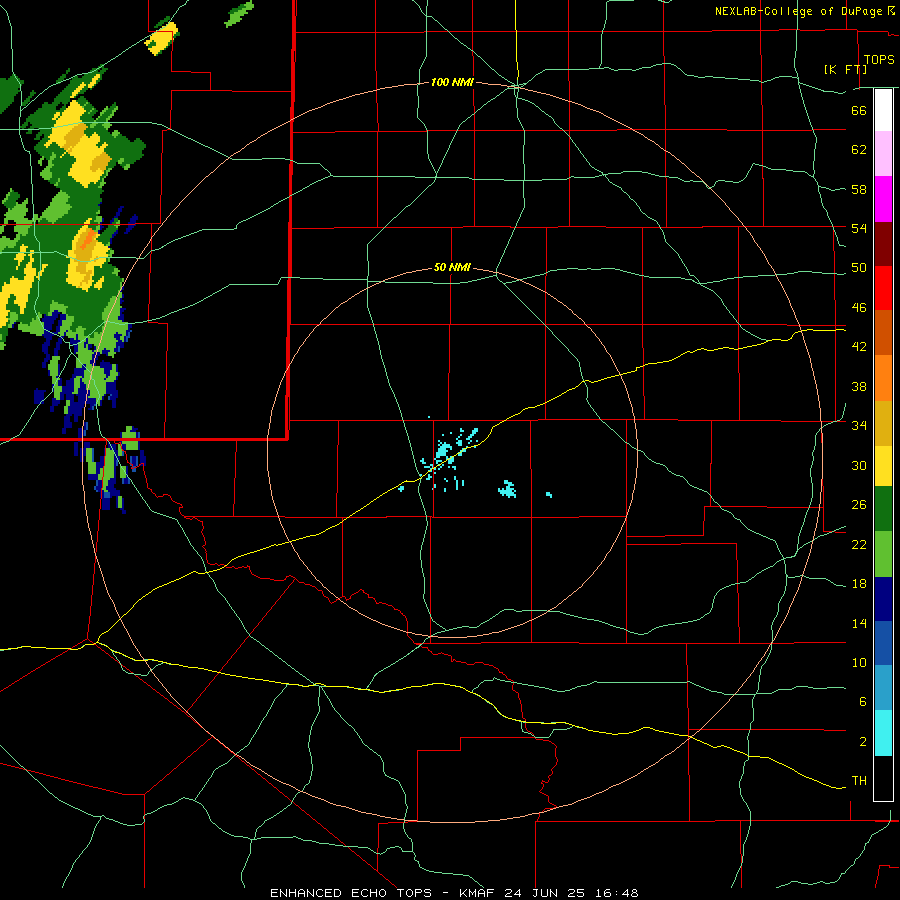This screenshot has width=900, height=900.
Task: Click the "10" legend value
Action: (859, 663)
